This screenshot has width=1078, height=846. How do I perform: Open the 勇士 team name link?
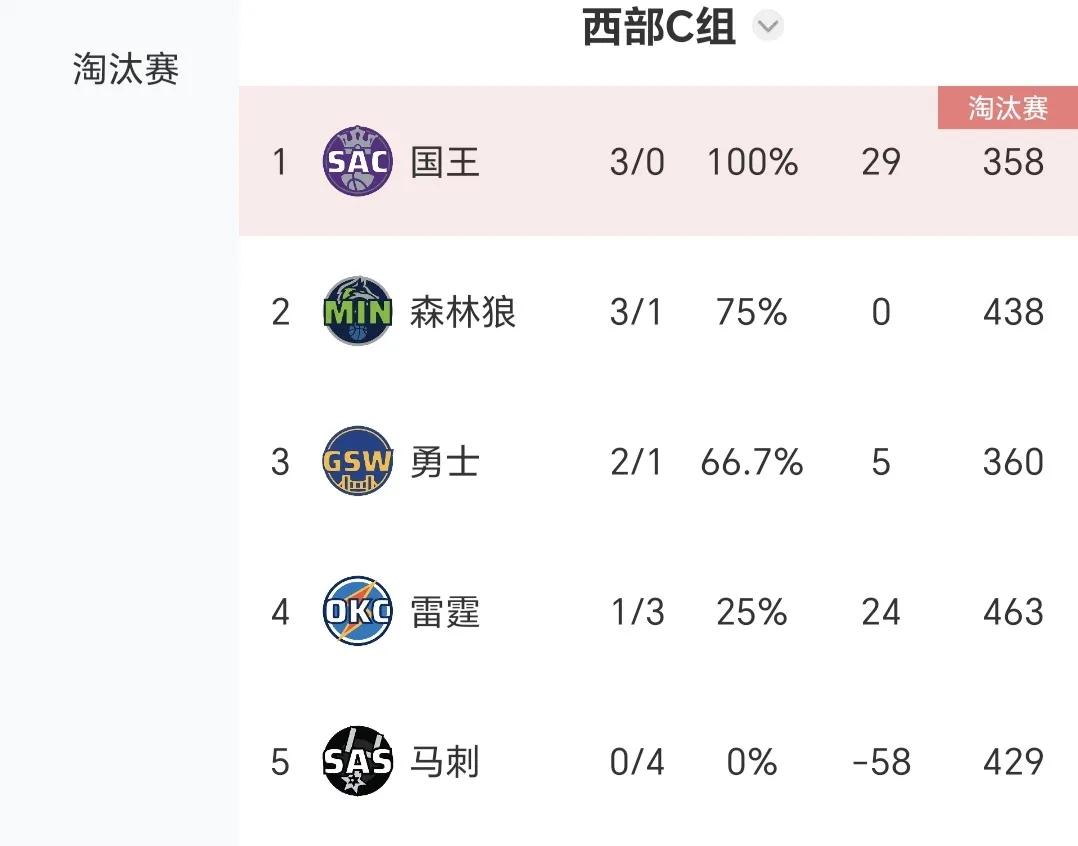(445, 462)
